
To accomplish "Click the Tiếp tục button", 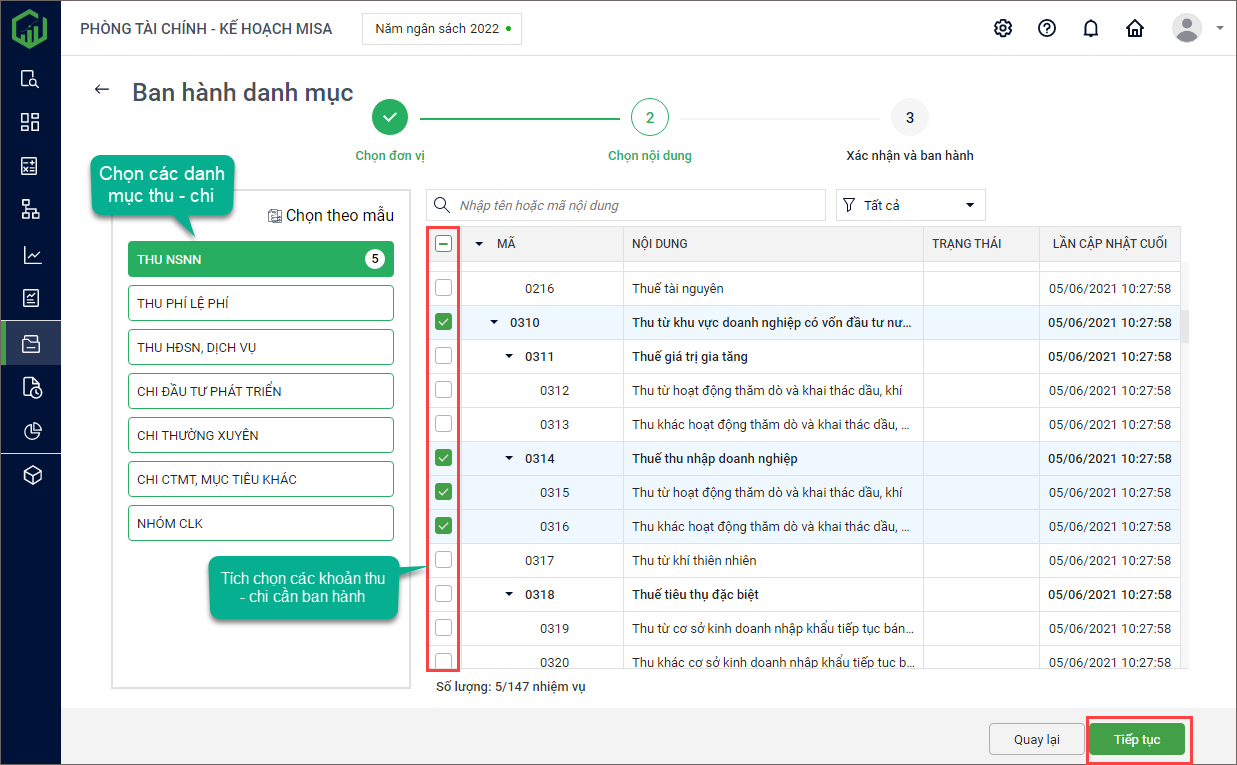I will pyautogui.click(x=1137, y=739).
